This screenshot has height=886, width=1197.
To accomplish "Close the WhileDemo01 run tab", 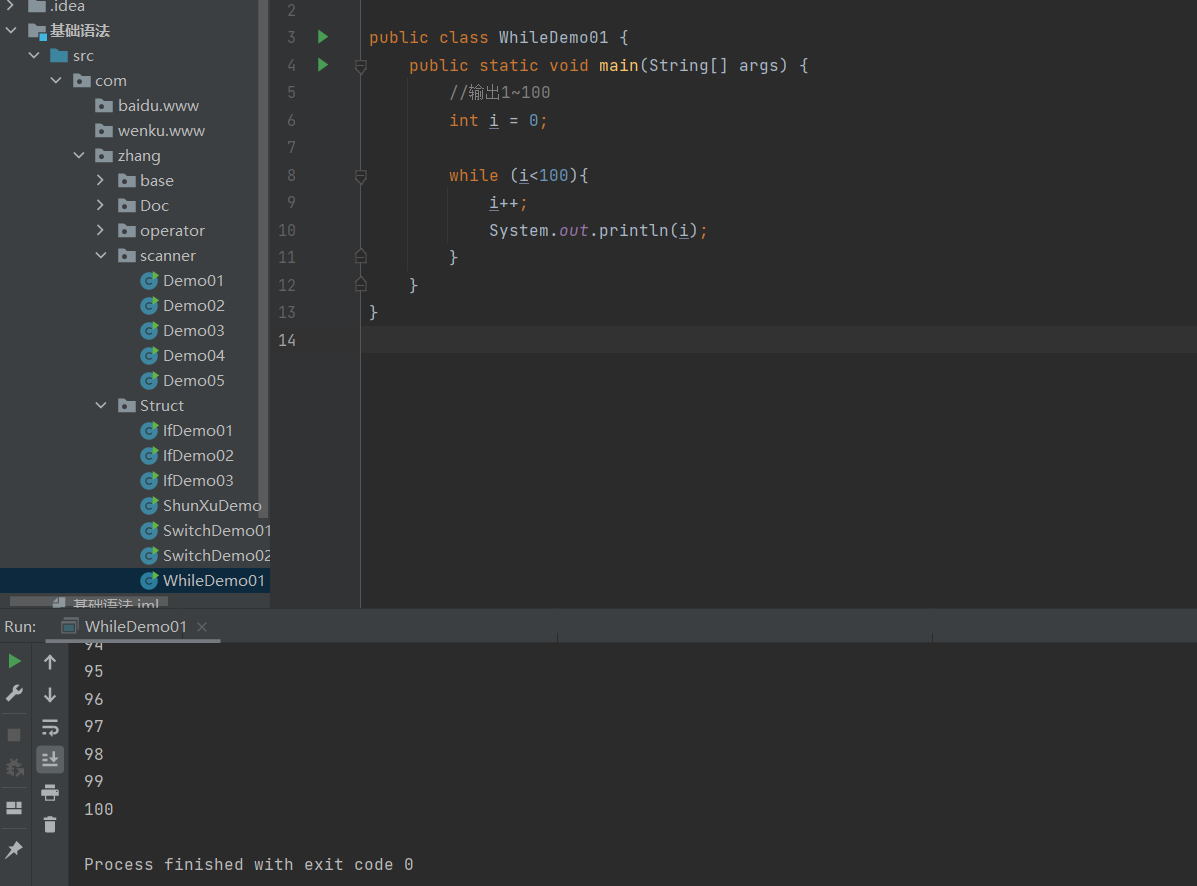I will pyautogui.click(x=202, y=627).
